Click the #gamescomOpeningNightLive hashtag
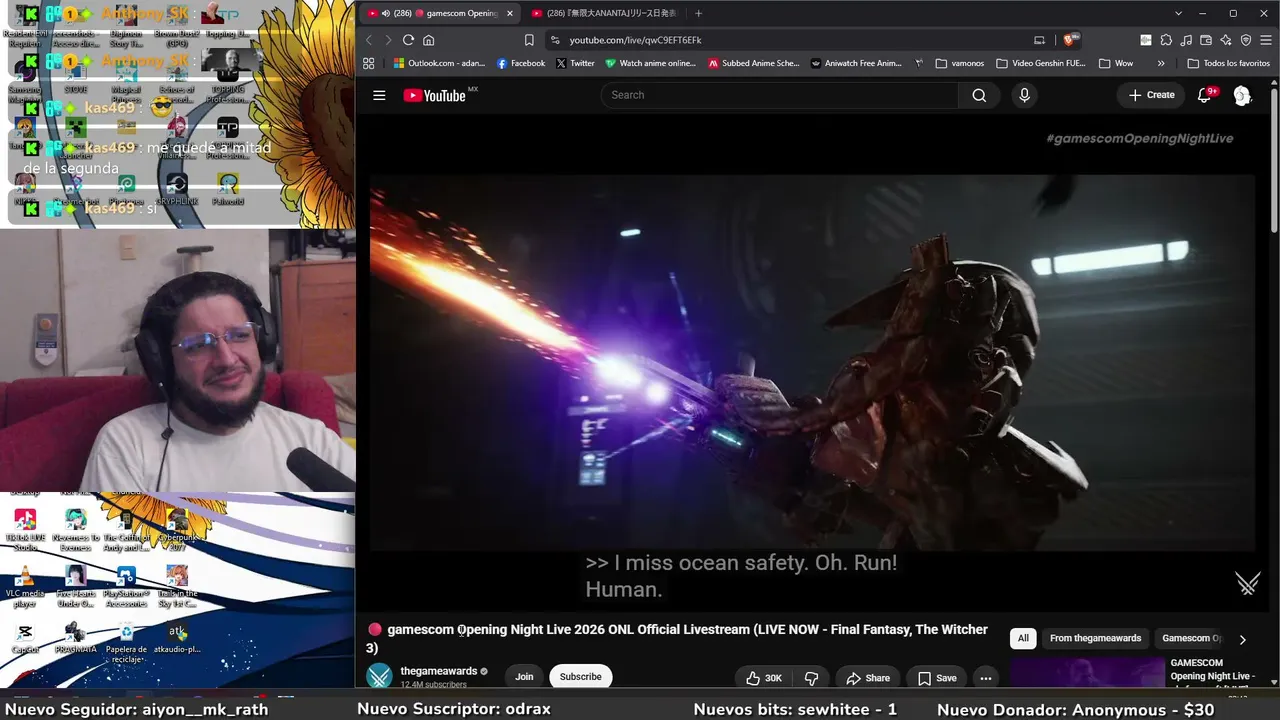The width and height of the screenshot is (1280, 720). coord(1139,138)
